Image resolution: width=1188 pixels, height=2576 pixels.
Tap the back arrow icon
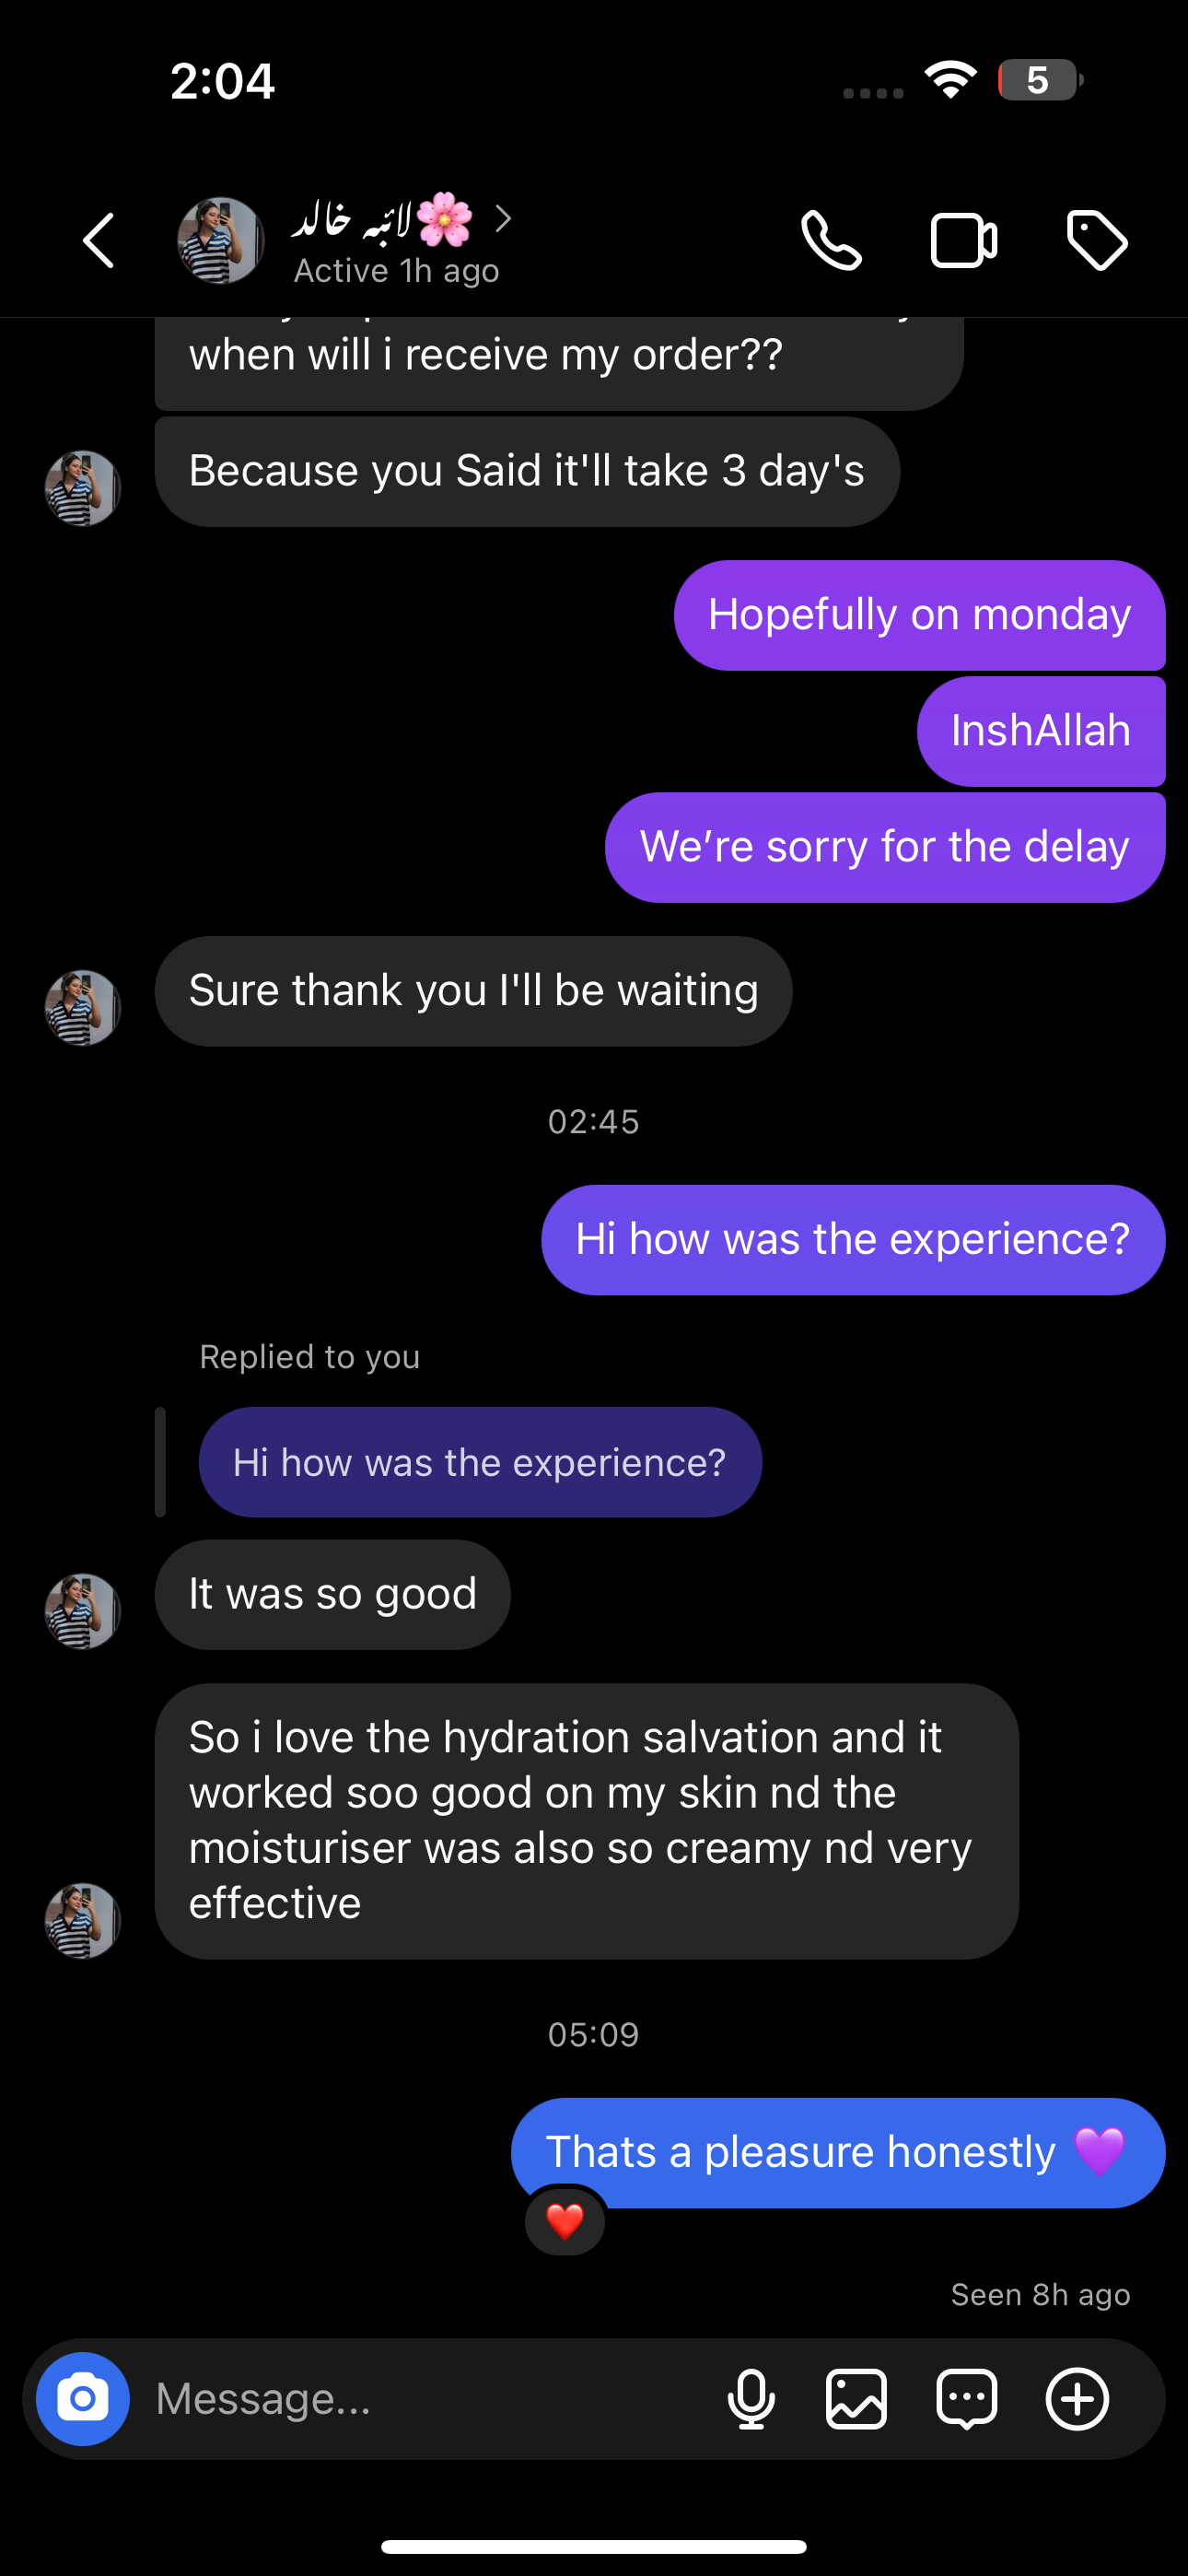click(x=99, y=241)
